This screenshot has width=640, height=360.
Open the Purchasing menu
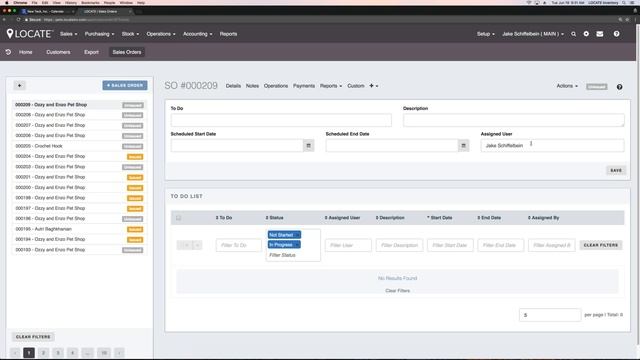99,34
